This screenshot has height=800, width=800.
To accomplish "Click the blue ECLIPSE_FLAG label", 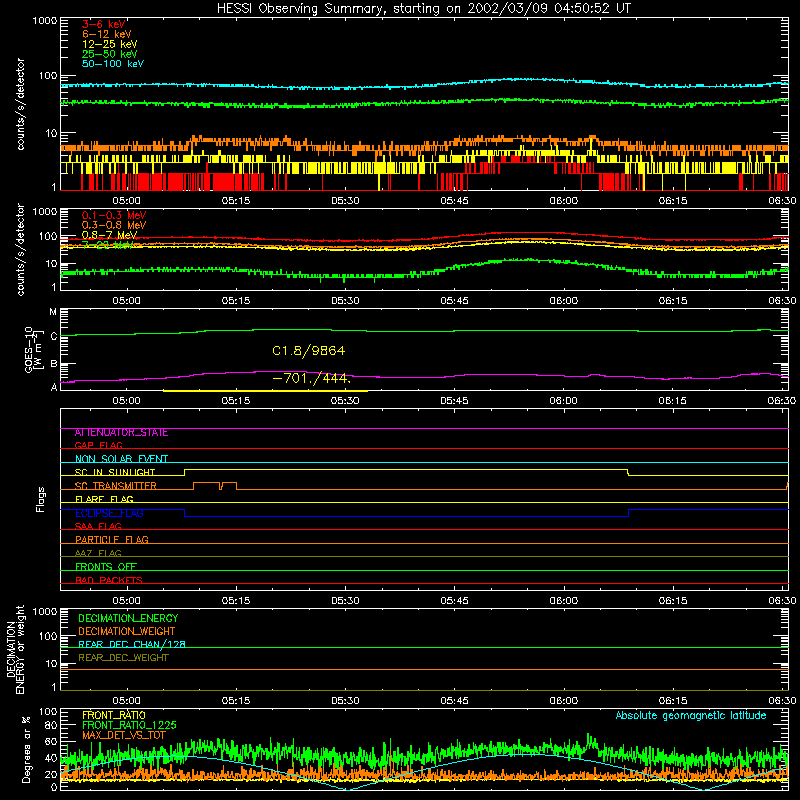I will (109, 513).
